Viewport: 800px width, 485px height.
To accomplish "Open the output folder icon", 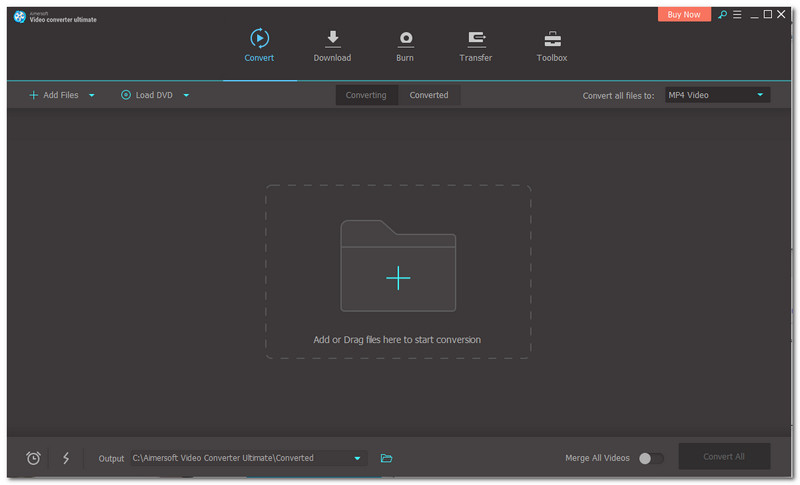I will (x=386, y=458).
